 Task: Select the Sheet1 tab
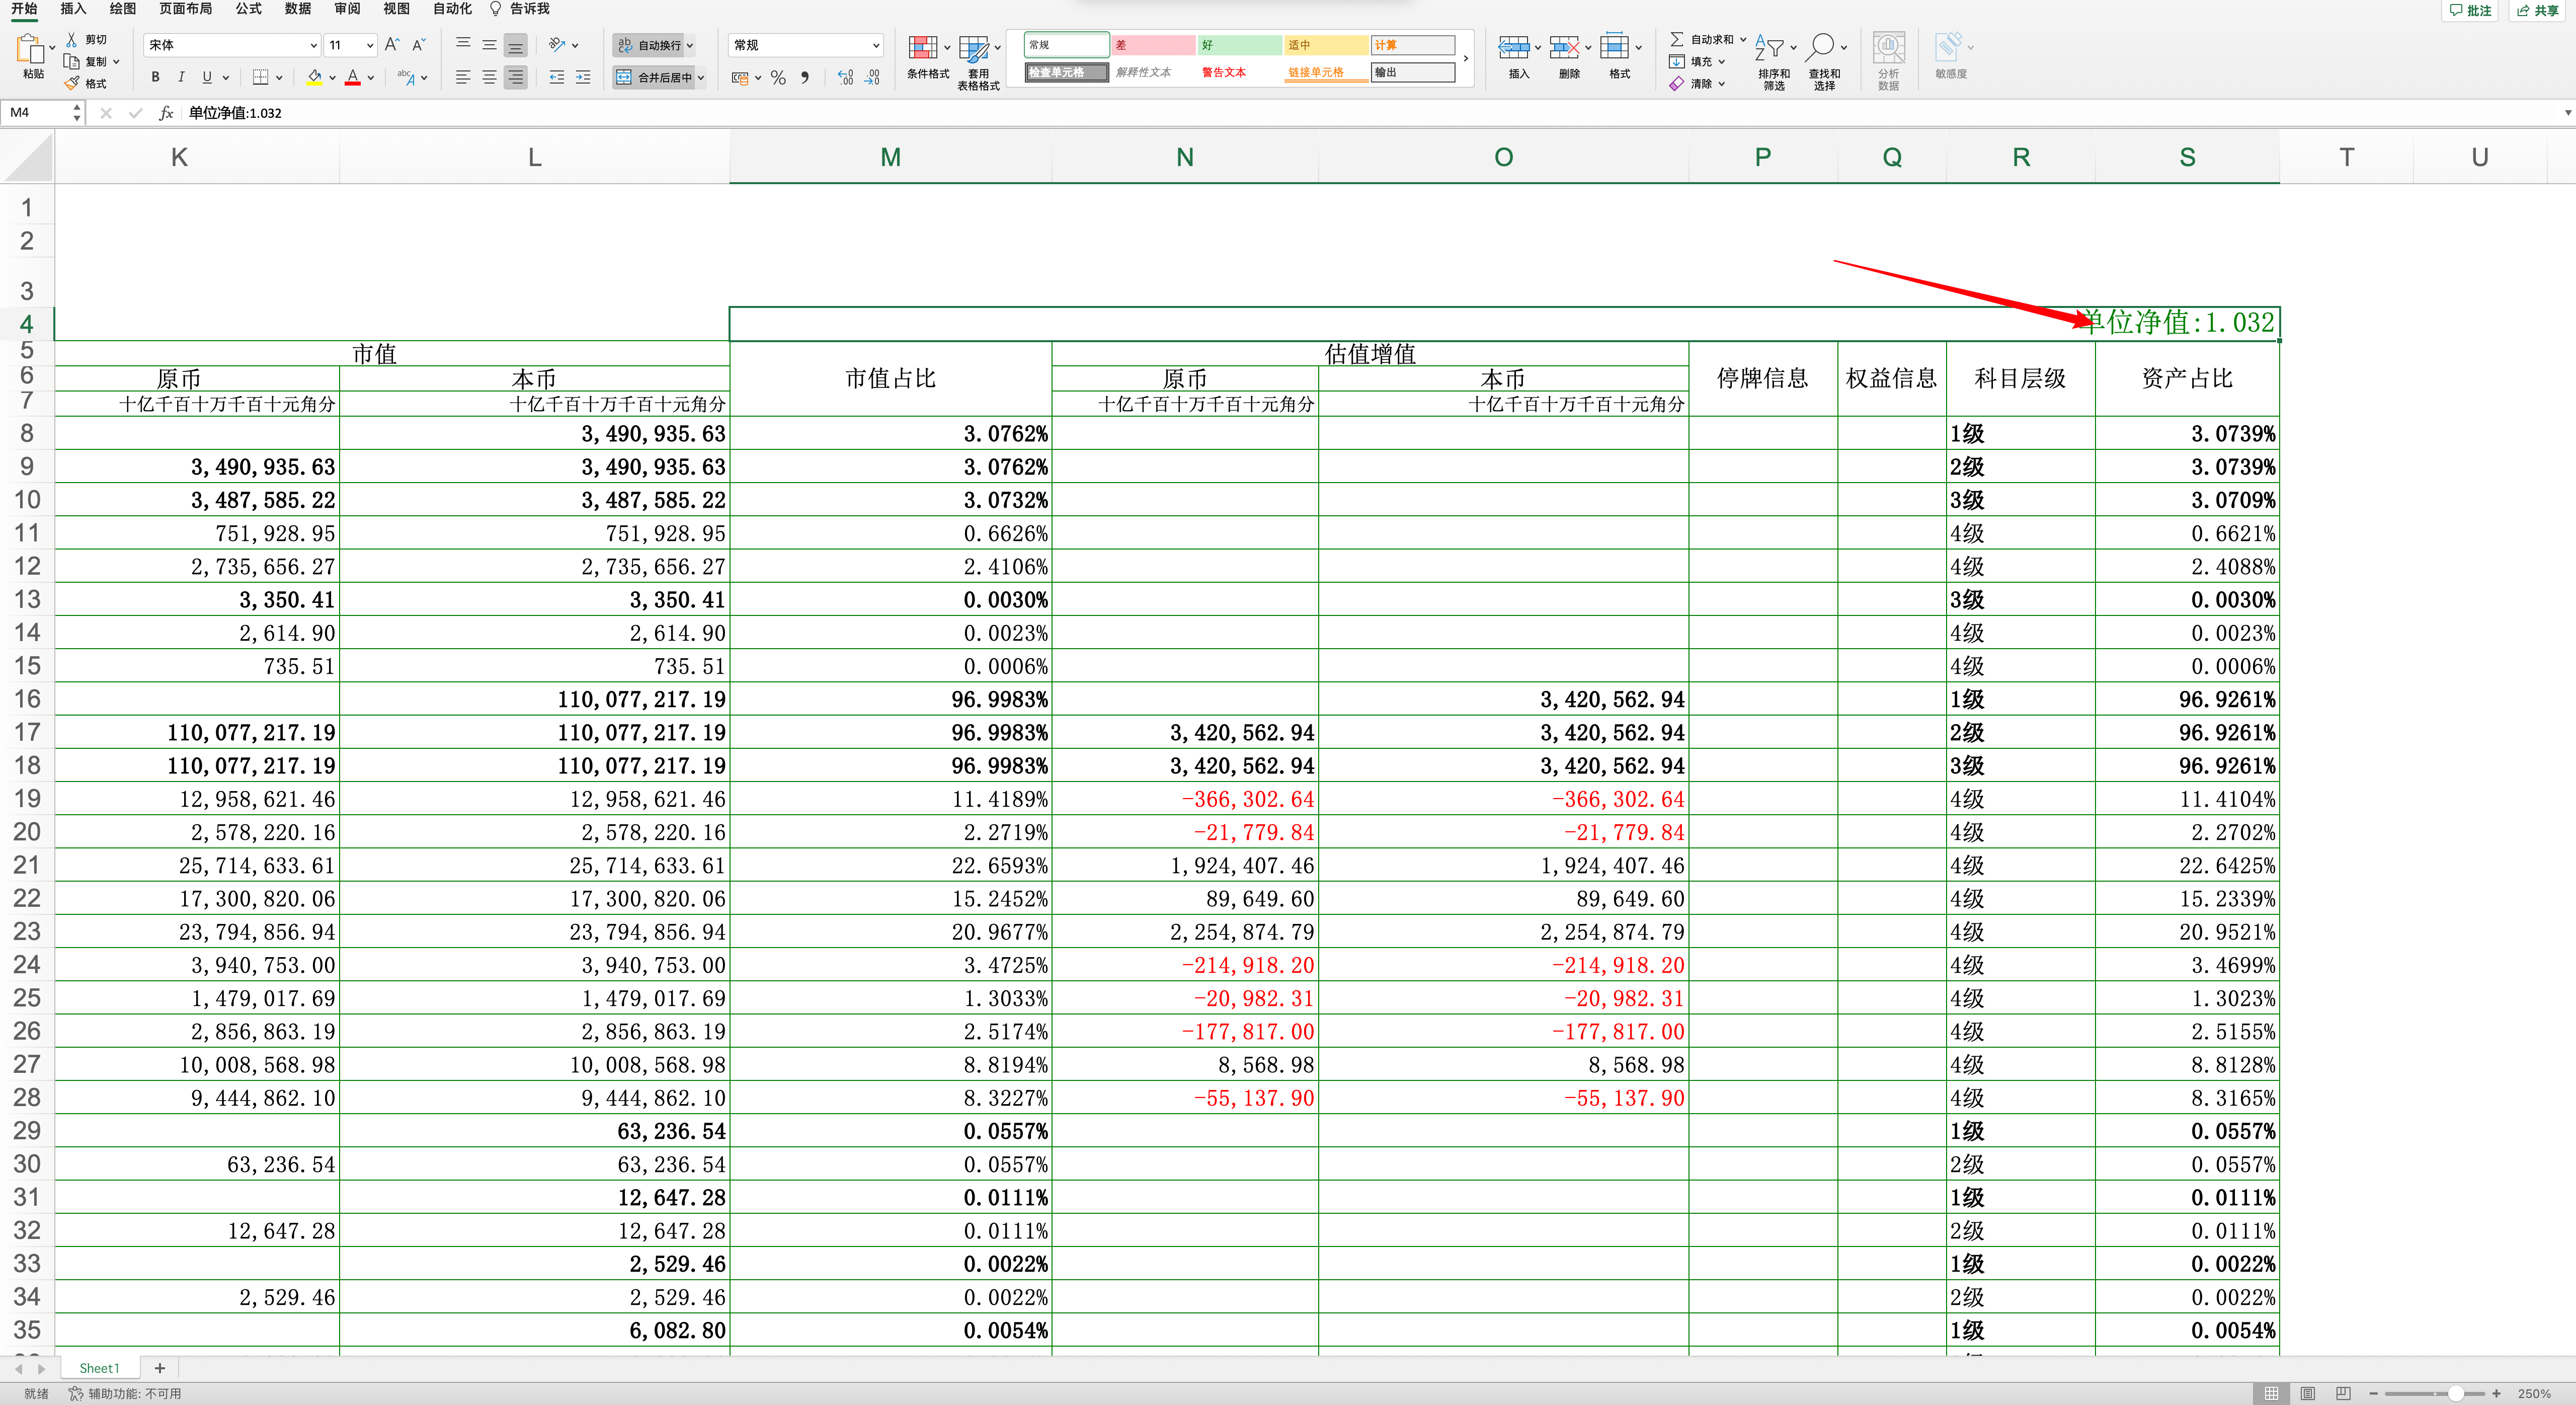coord(99,1368)
